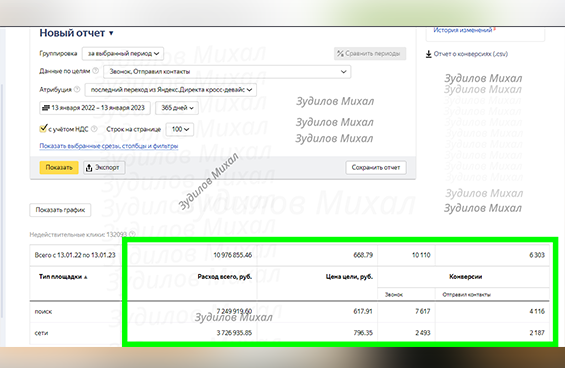
Task: Click the сети calls value 2 493
Action: coord(422,333)
